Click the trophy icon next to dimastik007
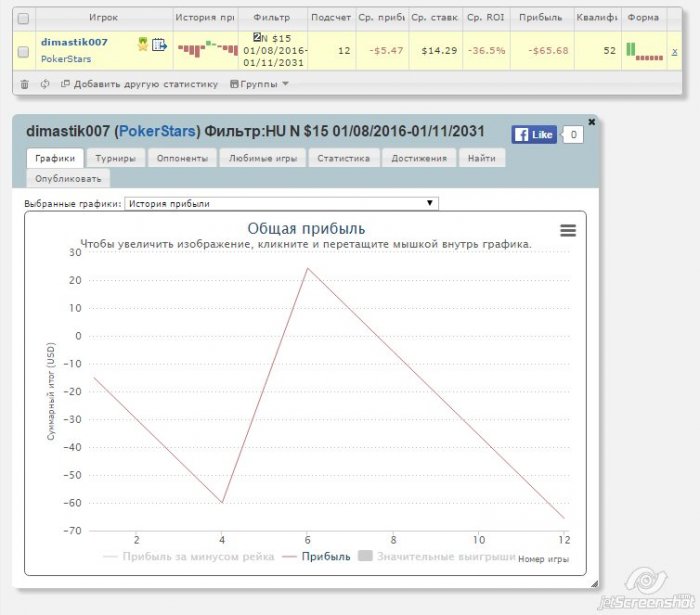Image resolution: width=700 pixels, height=615 pixels. pyautogui.click(x=142, y=44)
